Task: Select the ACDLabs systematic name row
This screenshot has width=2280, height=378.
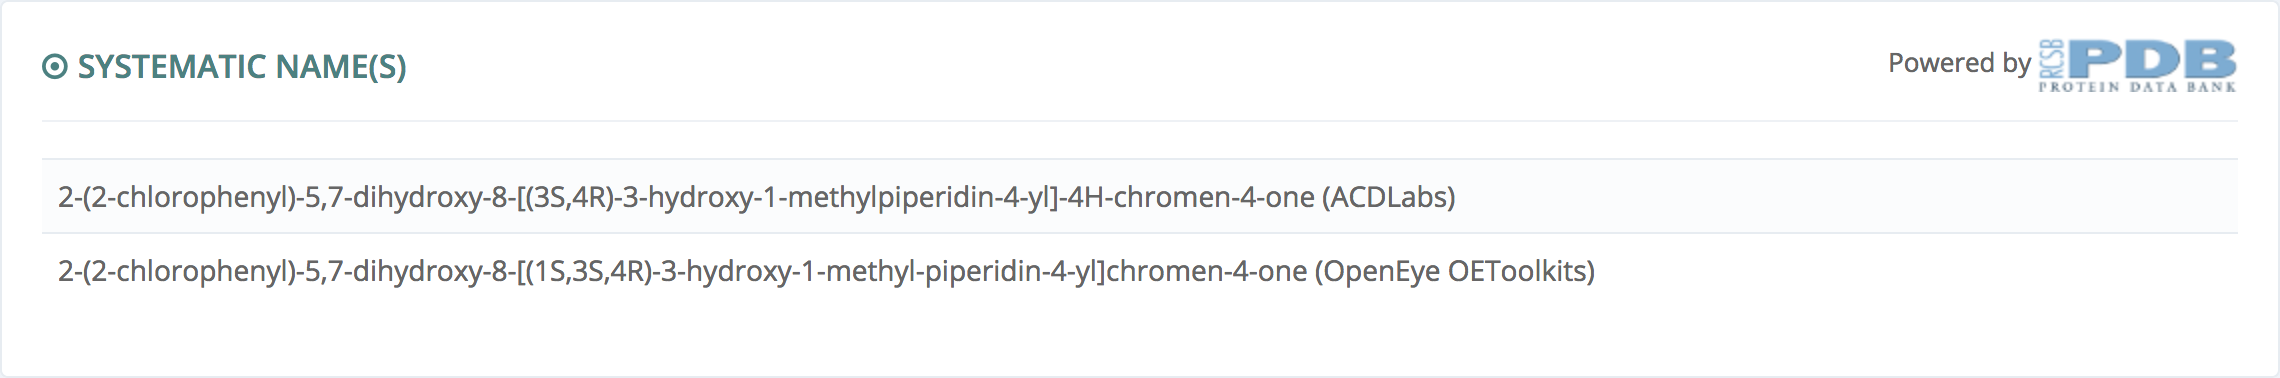Action: coord(1140,197)
